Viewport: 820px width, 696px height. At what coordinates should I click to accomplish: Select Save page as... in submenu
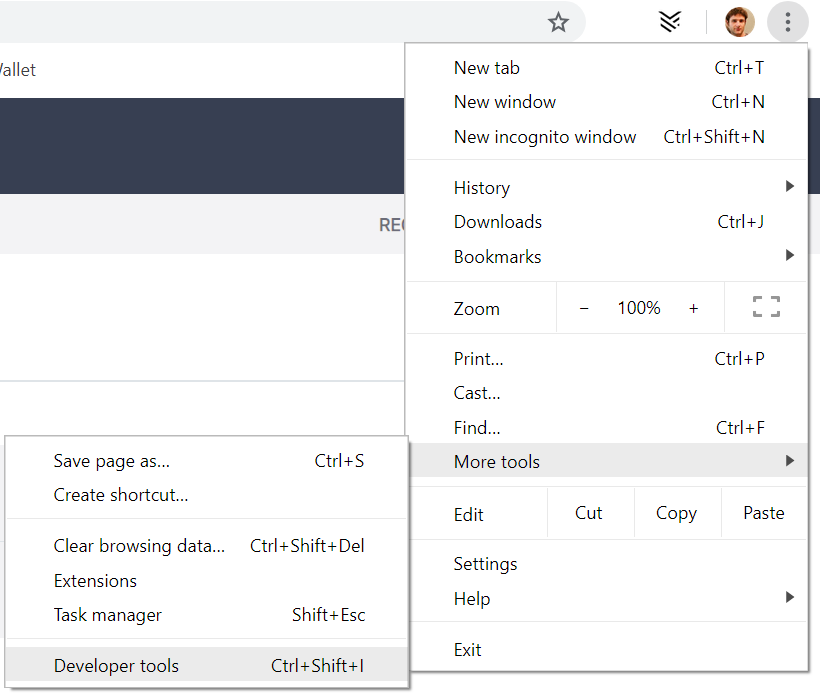click(x=207, y=461)
